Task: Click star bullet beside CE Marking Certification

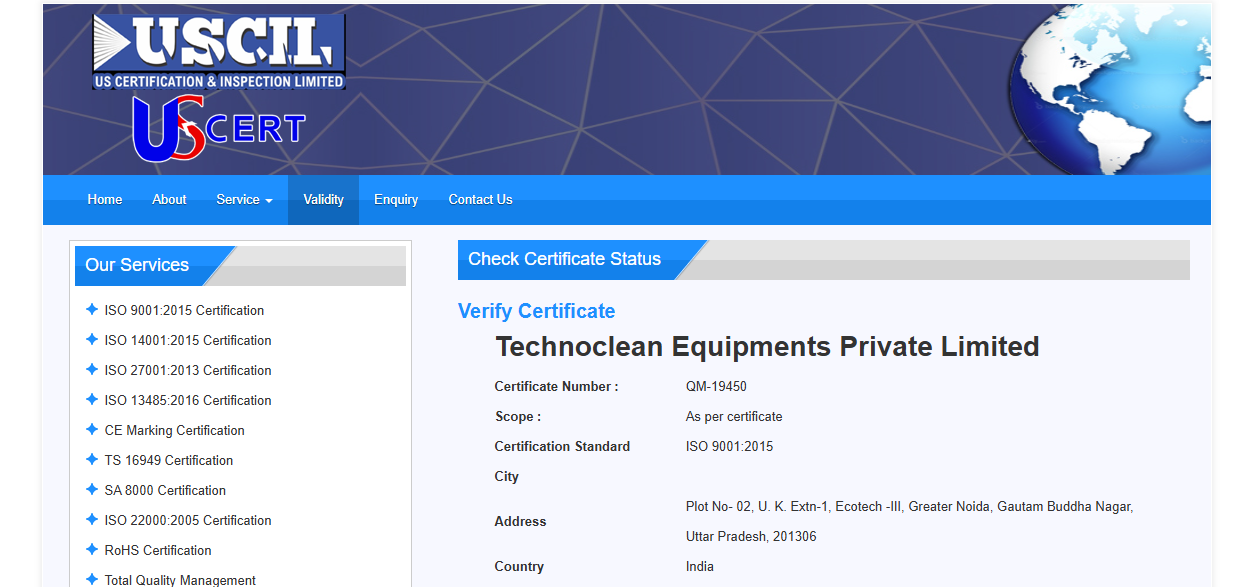Action: click(x=92, y=430)
